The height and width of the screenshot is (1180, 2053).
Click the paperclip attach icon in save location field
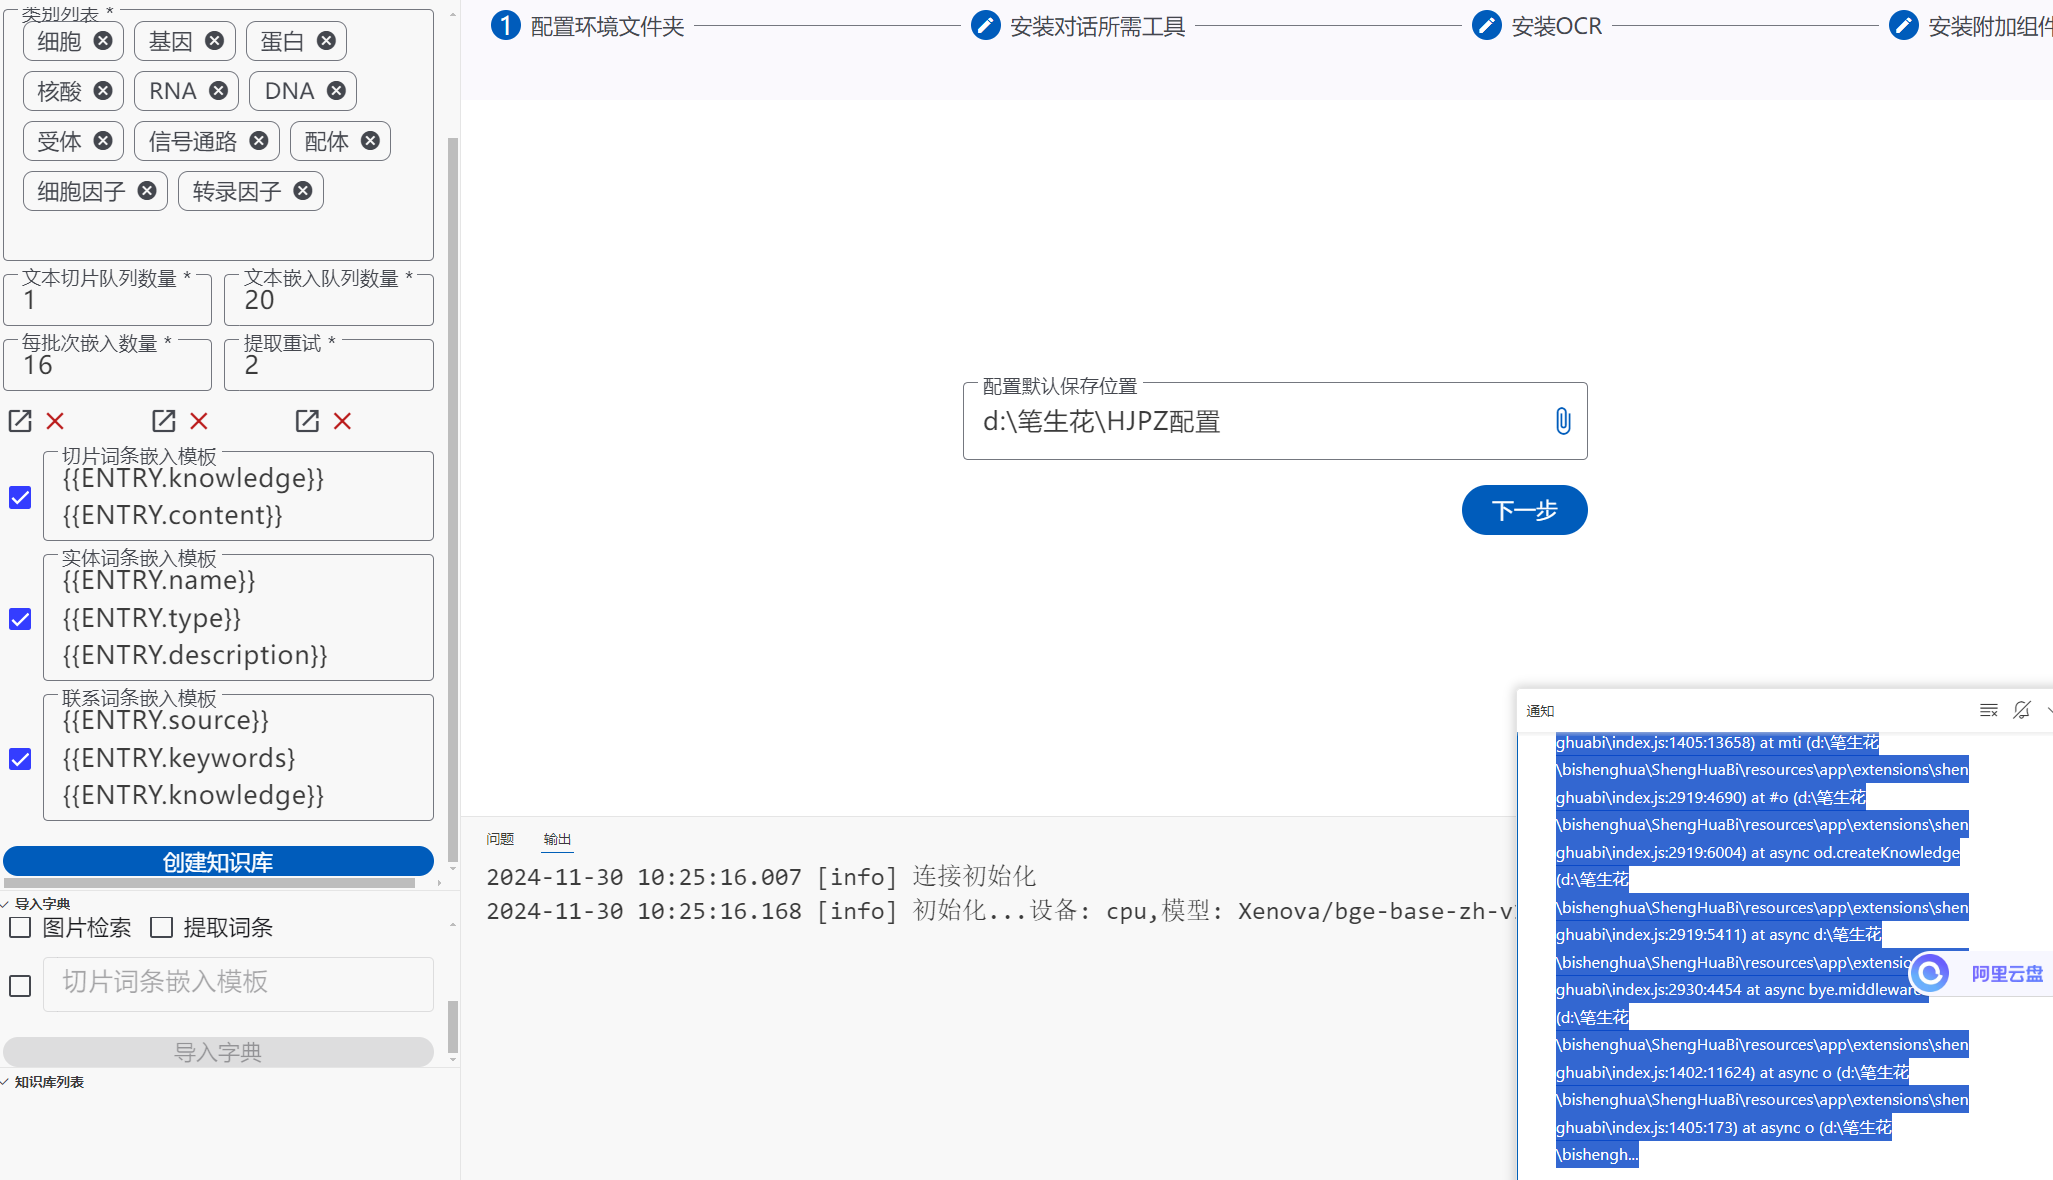pos(1562,421)
